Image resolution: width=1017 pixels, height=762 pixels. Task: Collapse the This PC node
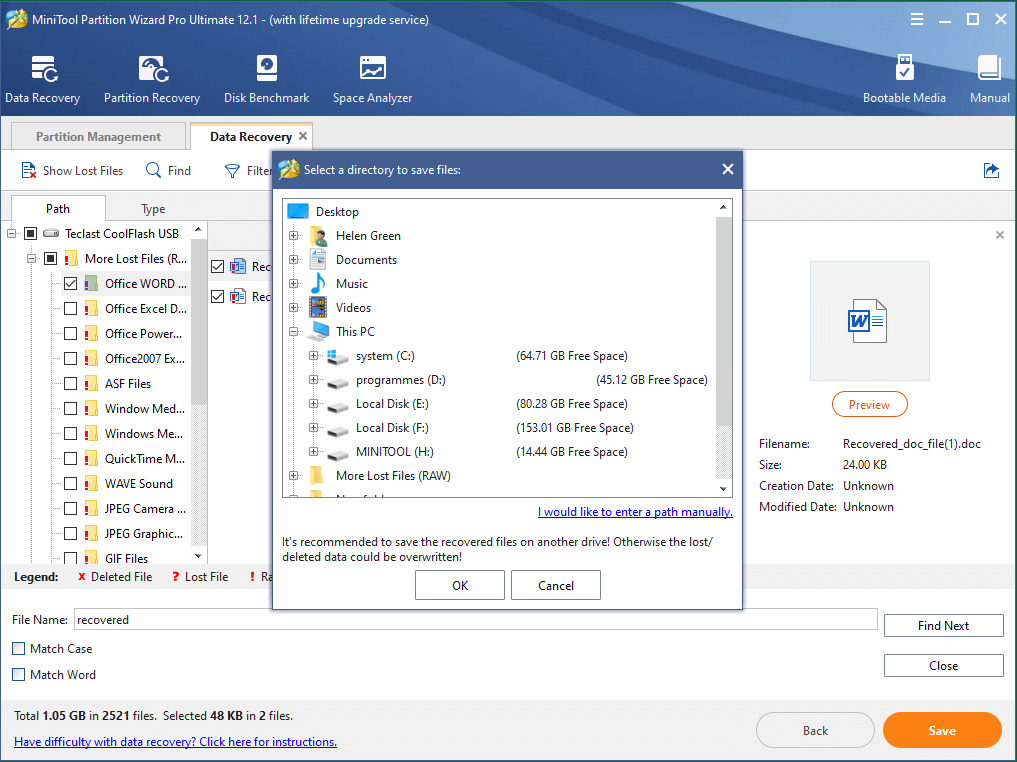(294, 331)
